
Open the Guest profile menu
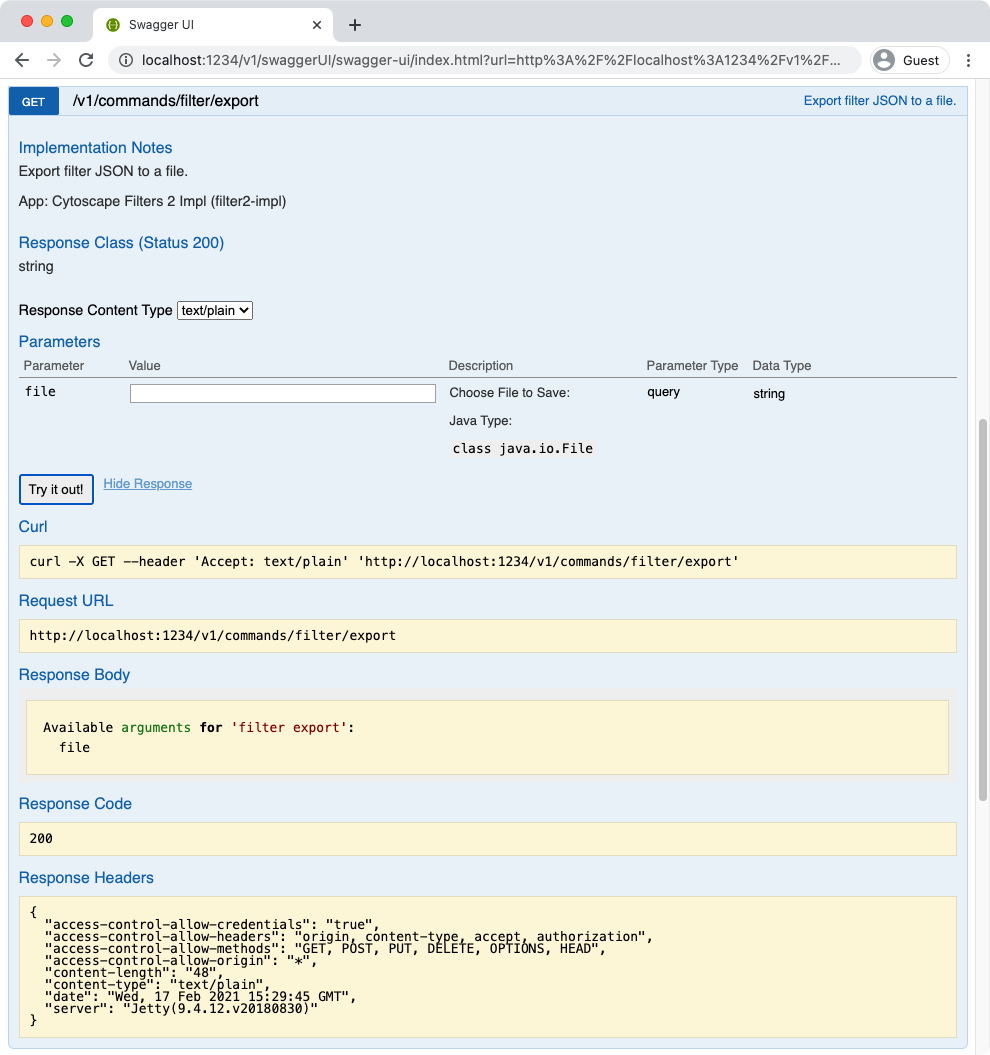pyautogui.click(x=907, y=60)
